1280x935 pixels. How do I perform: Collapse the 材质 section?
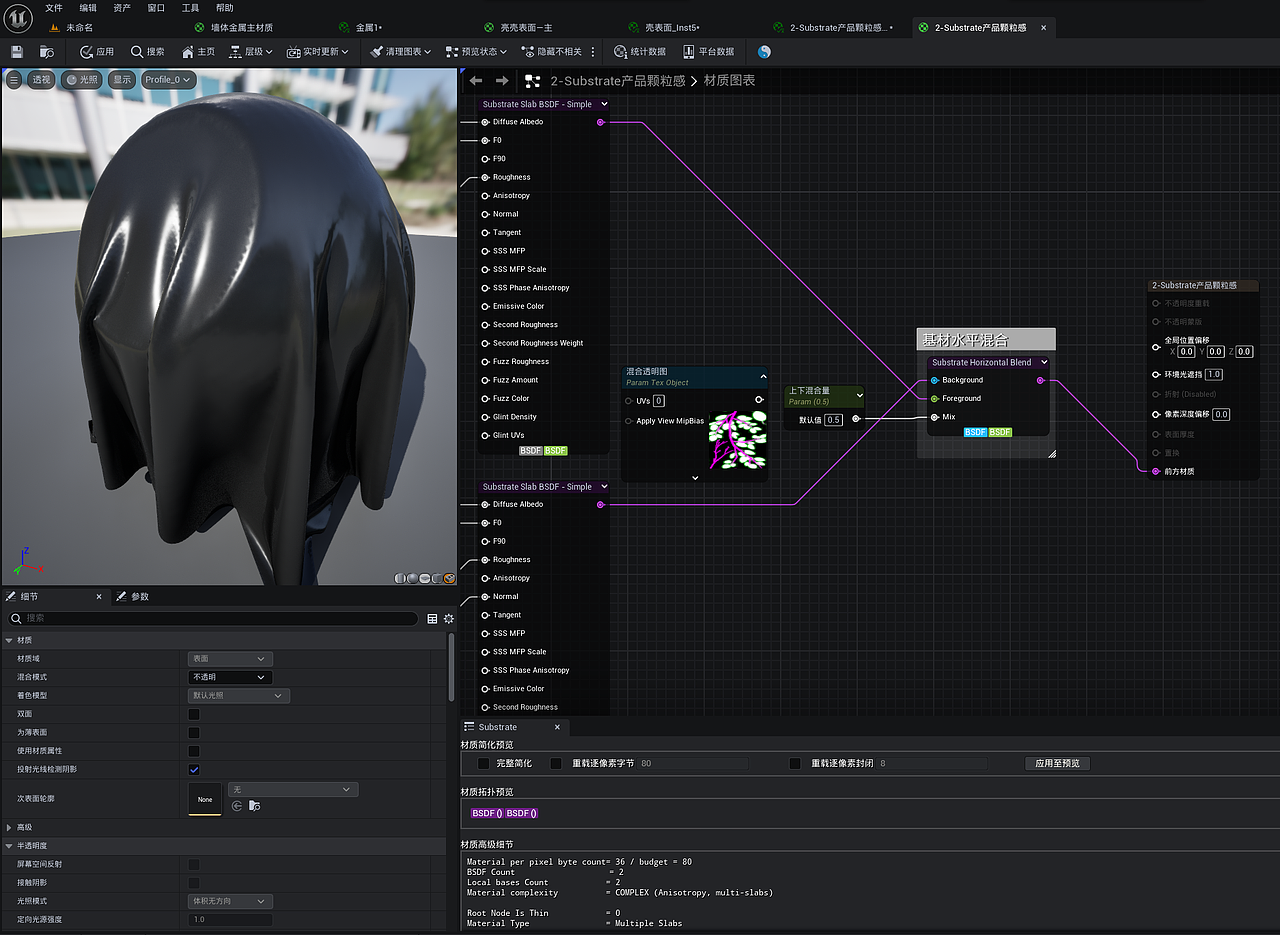point(10,640)
